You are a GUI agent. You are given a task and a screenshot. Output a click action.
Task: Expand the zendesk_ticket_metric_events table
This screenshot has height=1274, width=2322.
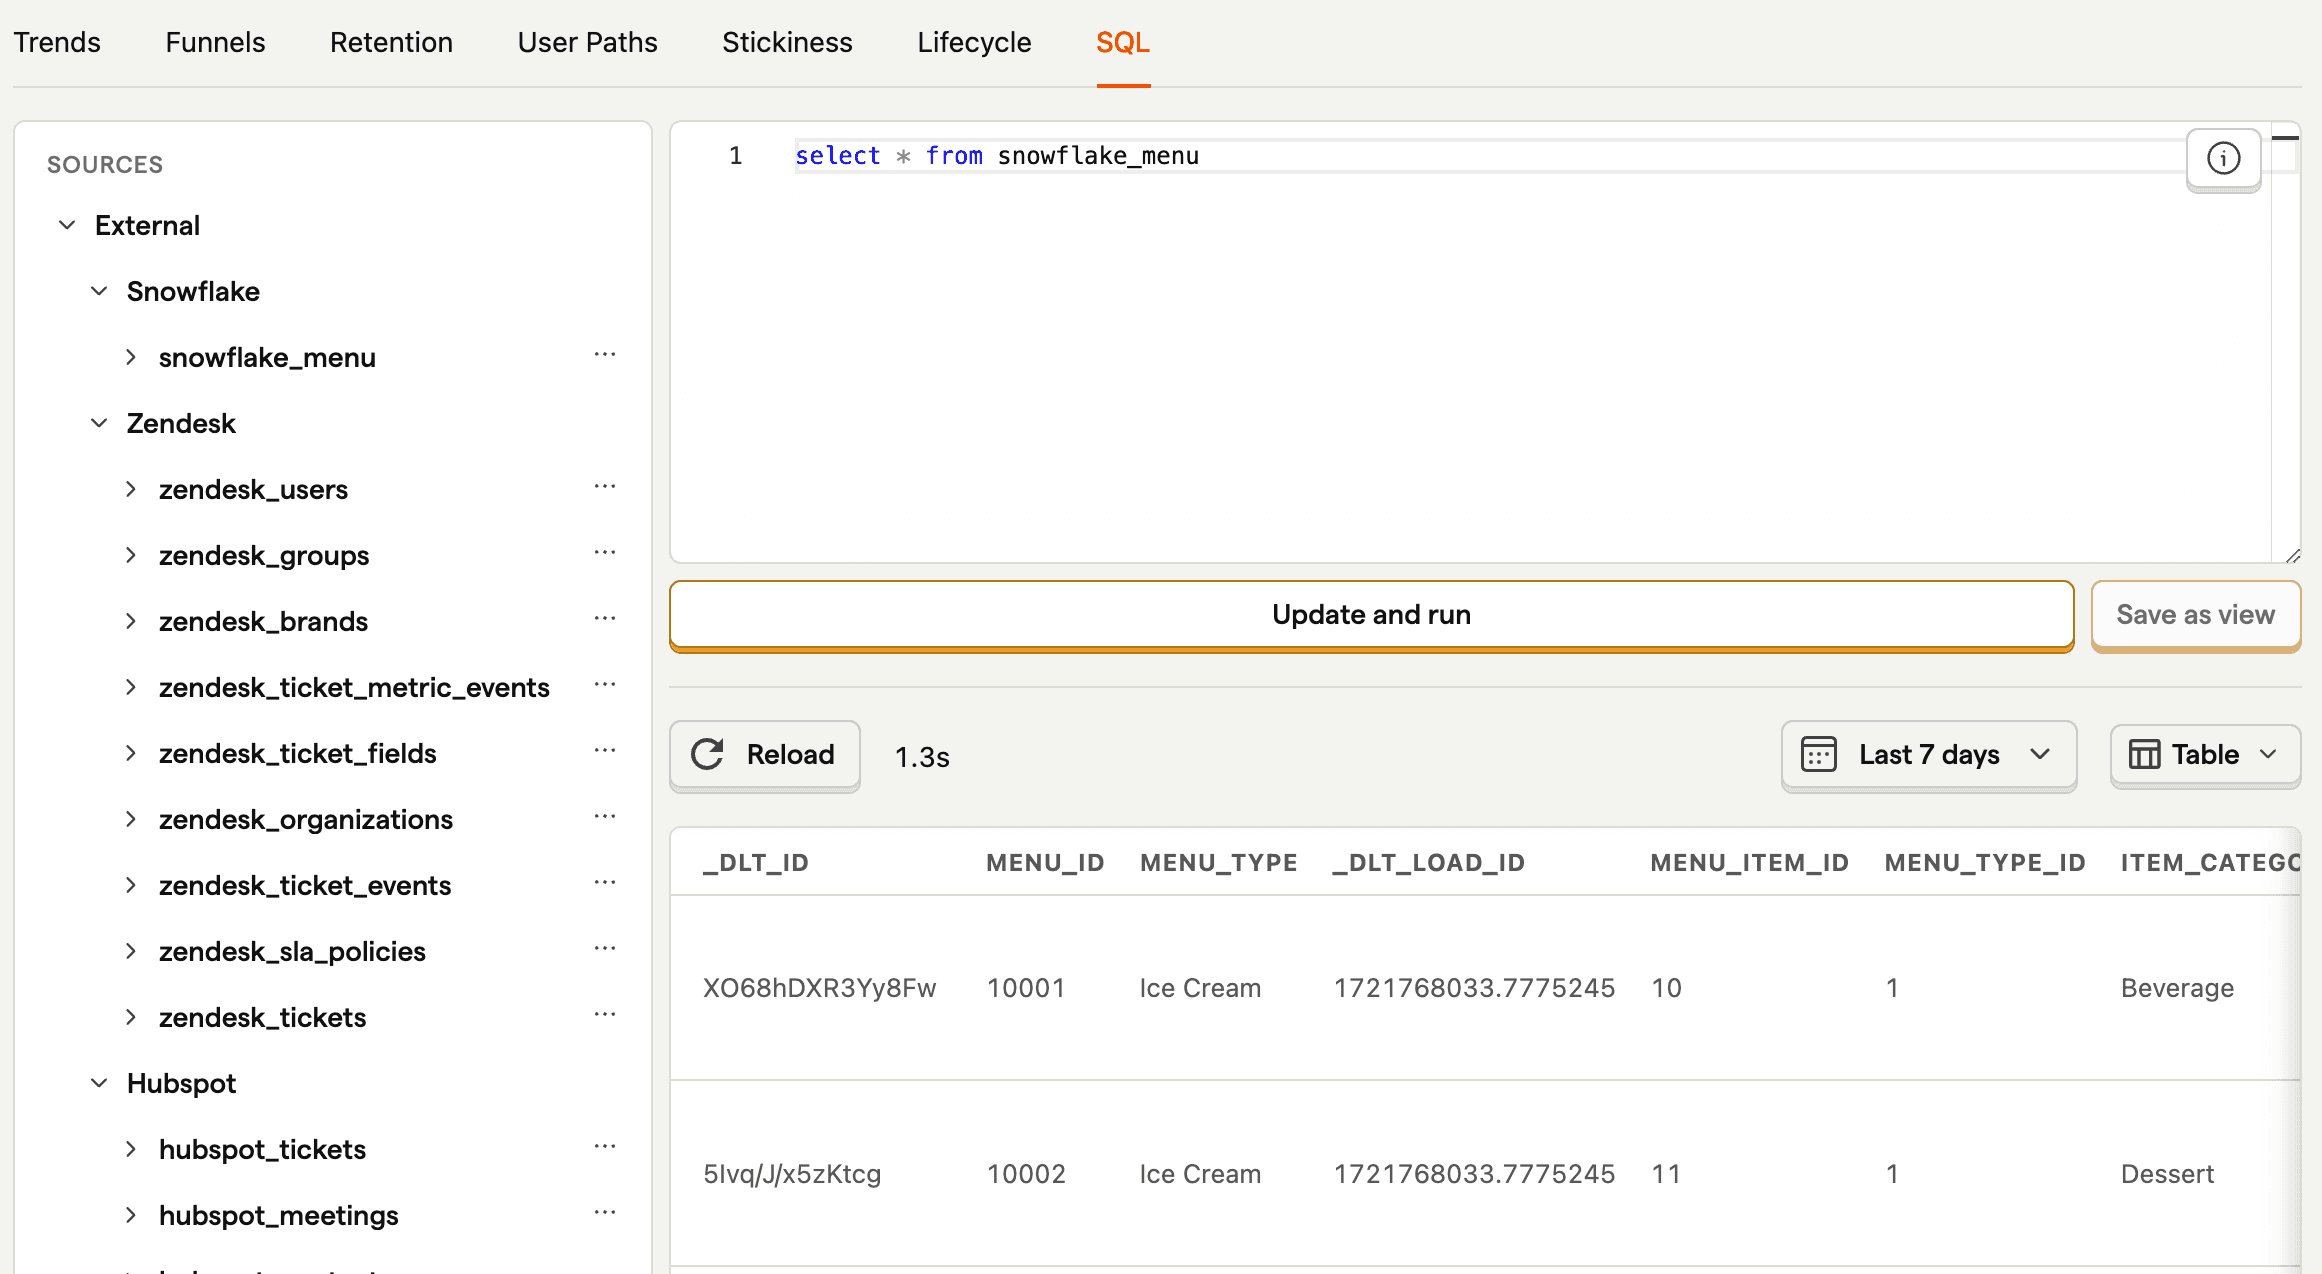tap(131, 687)
